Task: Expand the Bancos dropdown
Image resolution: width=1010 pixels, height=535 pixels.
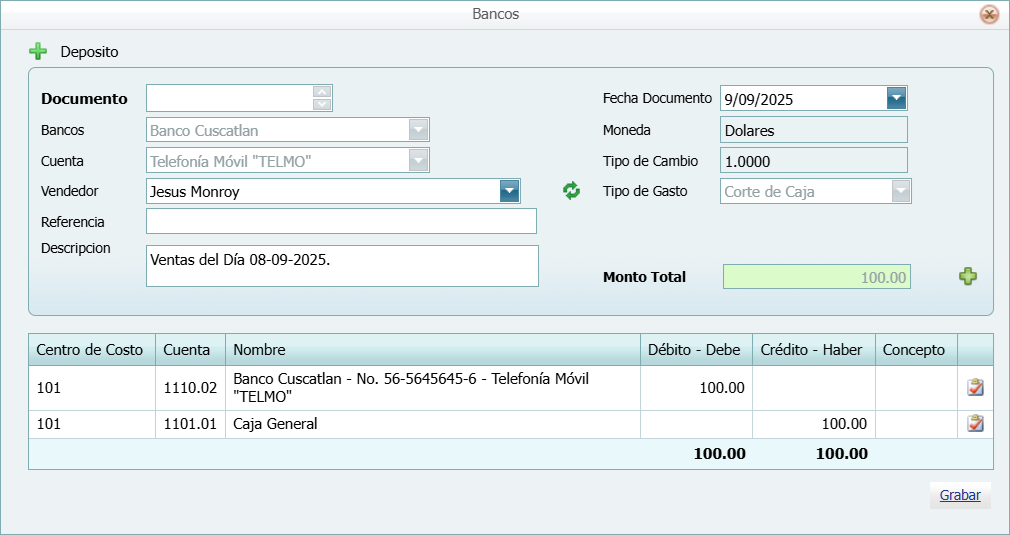Action: 418,130
